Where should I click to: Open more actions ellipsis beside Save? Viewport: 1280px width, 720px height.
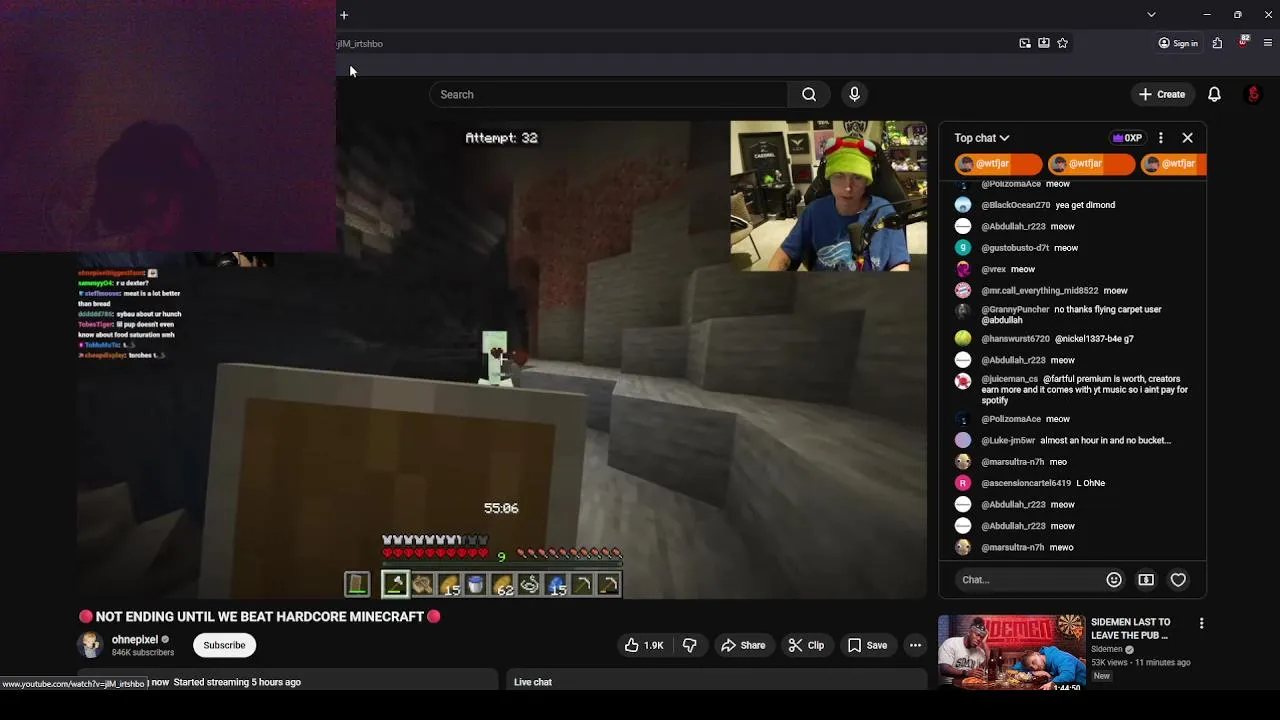pyautogui.click(x=915, y=645)
